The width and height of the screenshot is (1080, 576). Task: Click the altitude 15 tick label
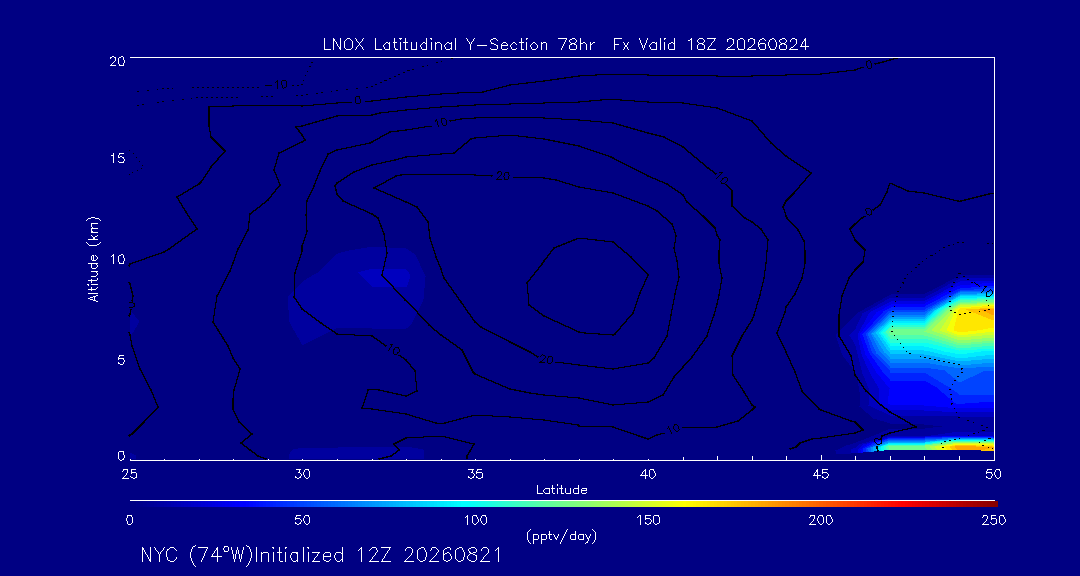[x=116, y=158]
